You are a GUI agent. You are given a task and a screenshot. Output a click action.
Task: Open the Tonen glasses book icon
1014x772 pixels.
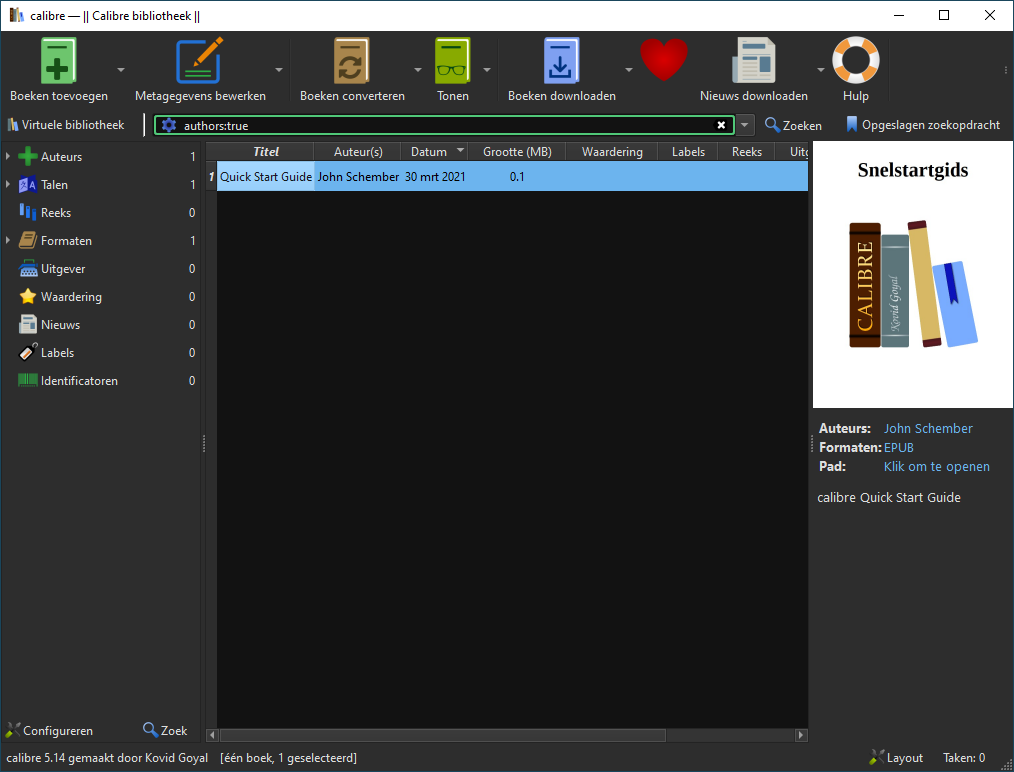point(453,61)
